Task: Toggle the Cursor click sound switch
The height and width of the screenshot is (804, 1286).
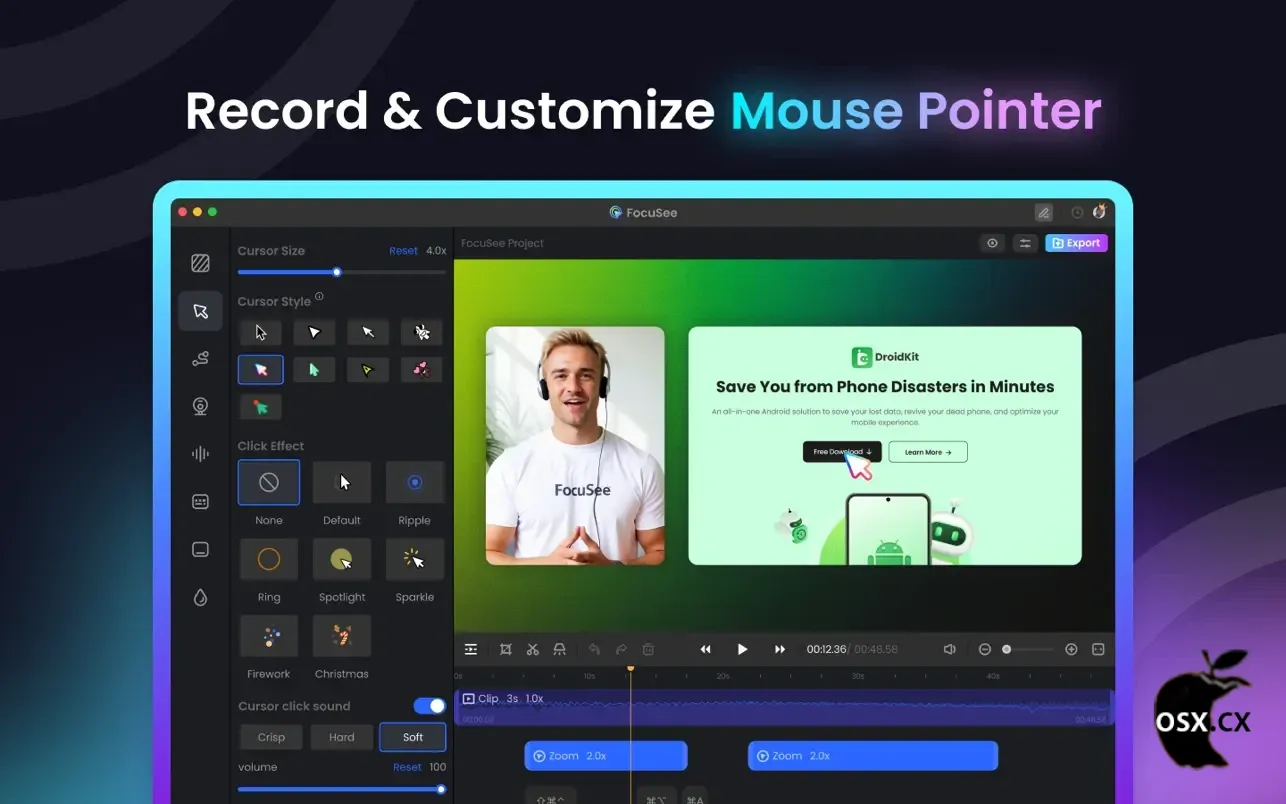Action: point(429,706)
